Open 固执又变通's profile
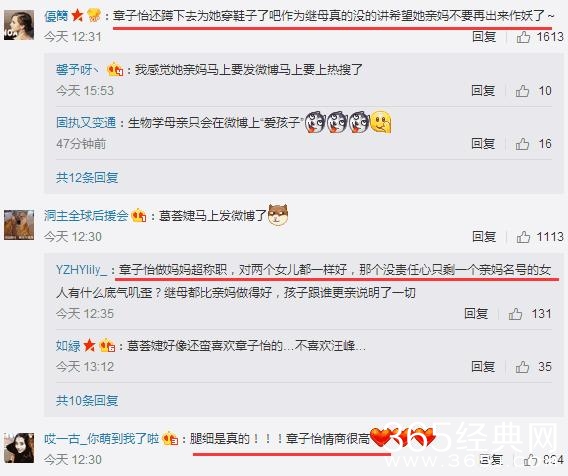This screenshot has height=476, width=568. (x=86, y=122)
